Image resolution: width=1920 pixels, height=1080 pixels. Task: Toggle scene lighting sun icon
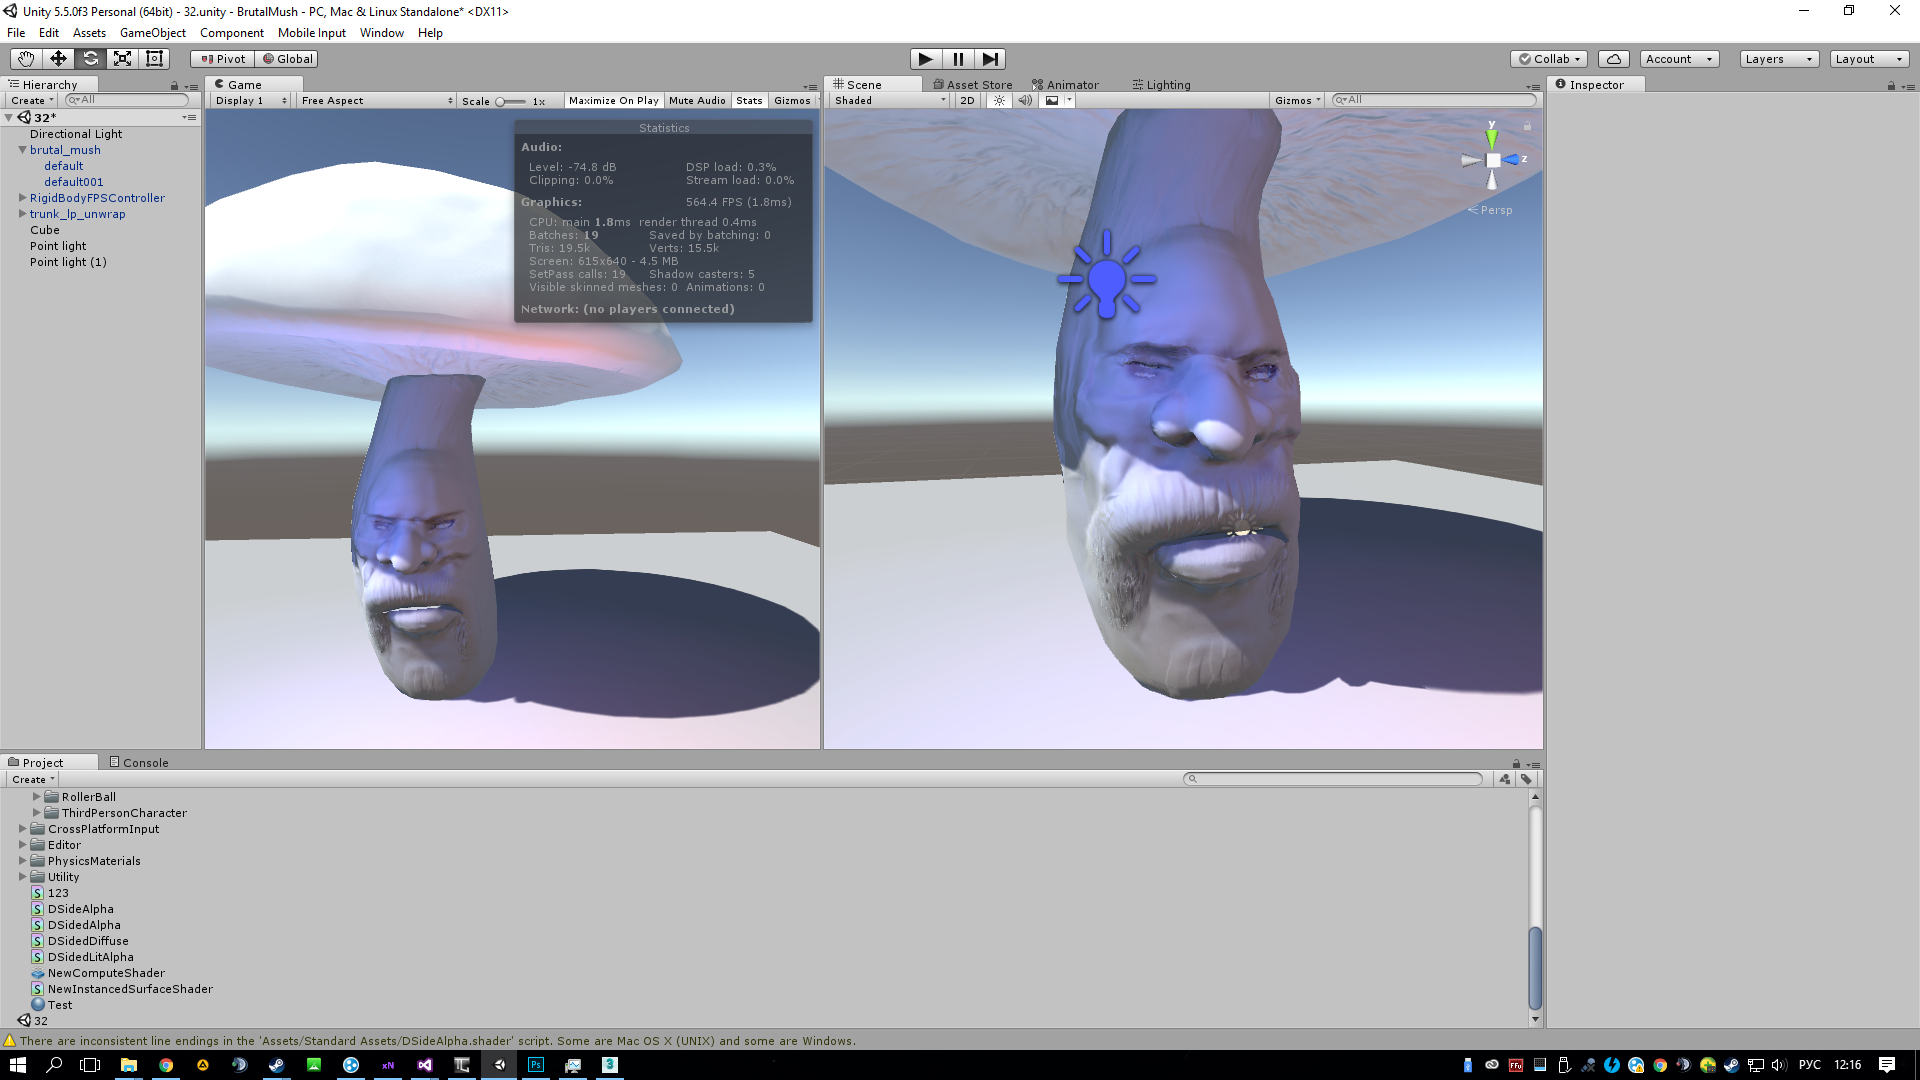pyautogui.click(x=999, y=100)
